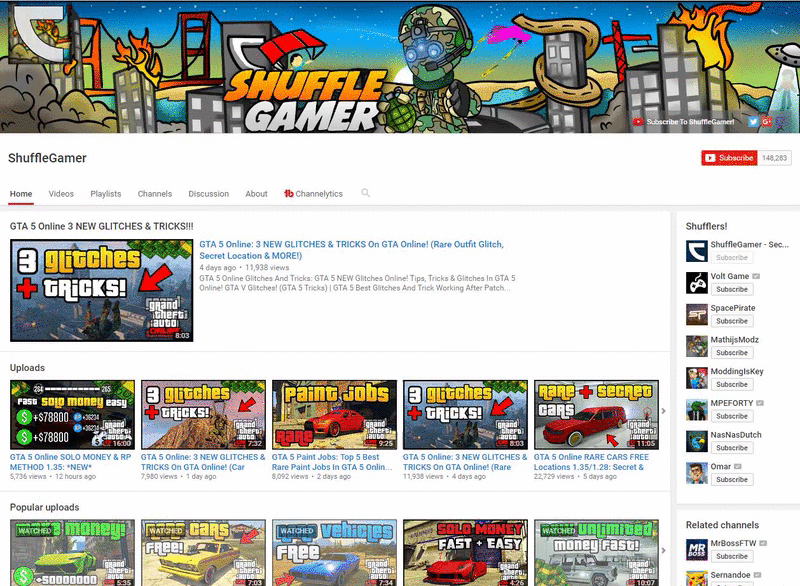
Task: Open ShuffleGamer - Sec... channel avatar
Action: pos(696,251)
